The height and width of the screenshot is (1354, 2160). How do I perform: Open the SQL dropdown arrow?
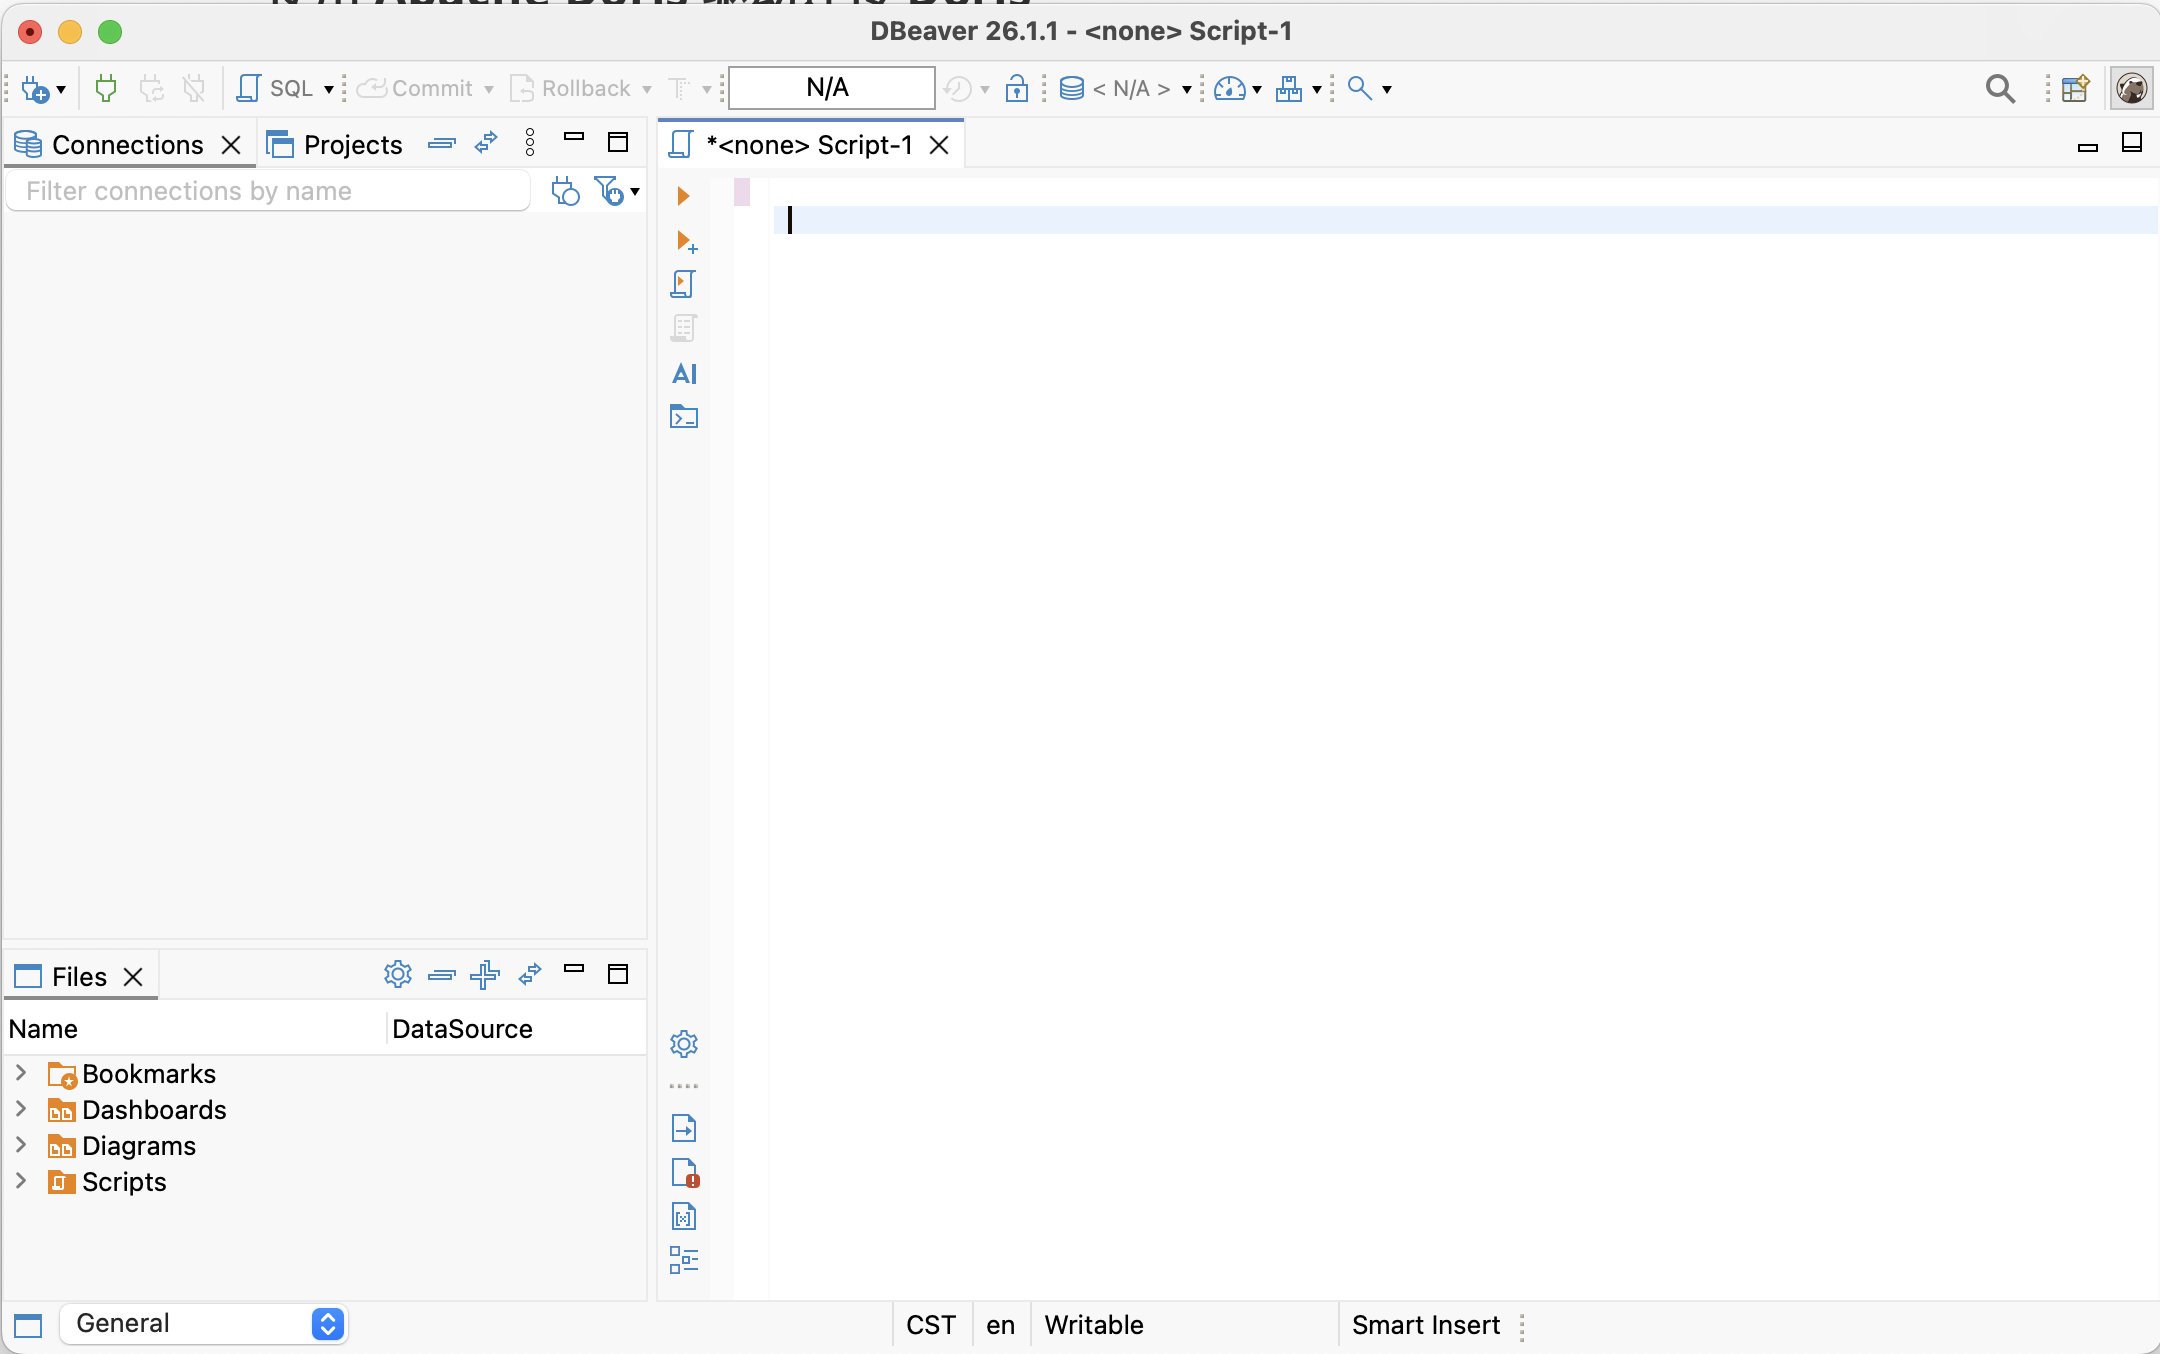[328, 90]
